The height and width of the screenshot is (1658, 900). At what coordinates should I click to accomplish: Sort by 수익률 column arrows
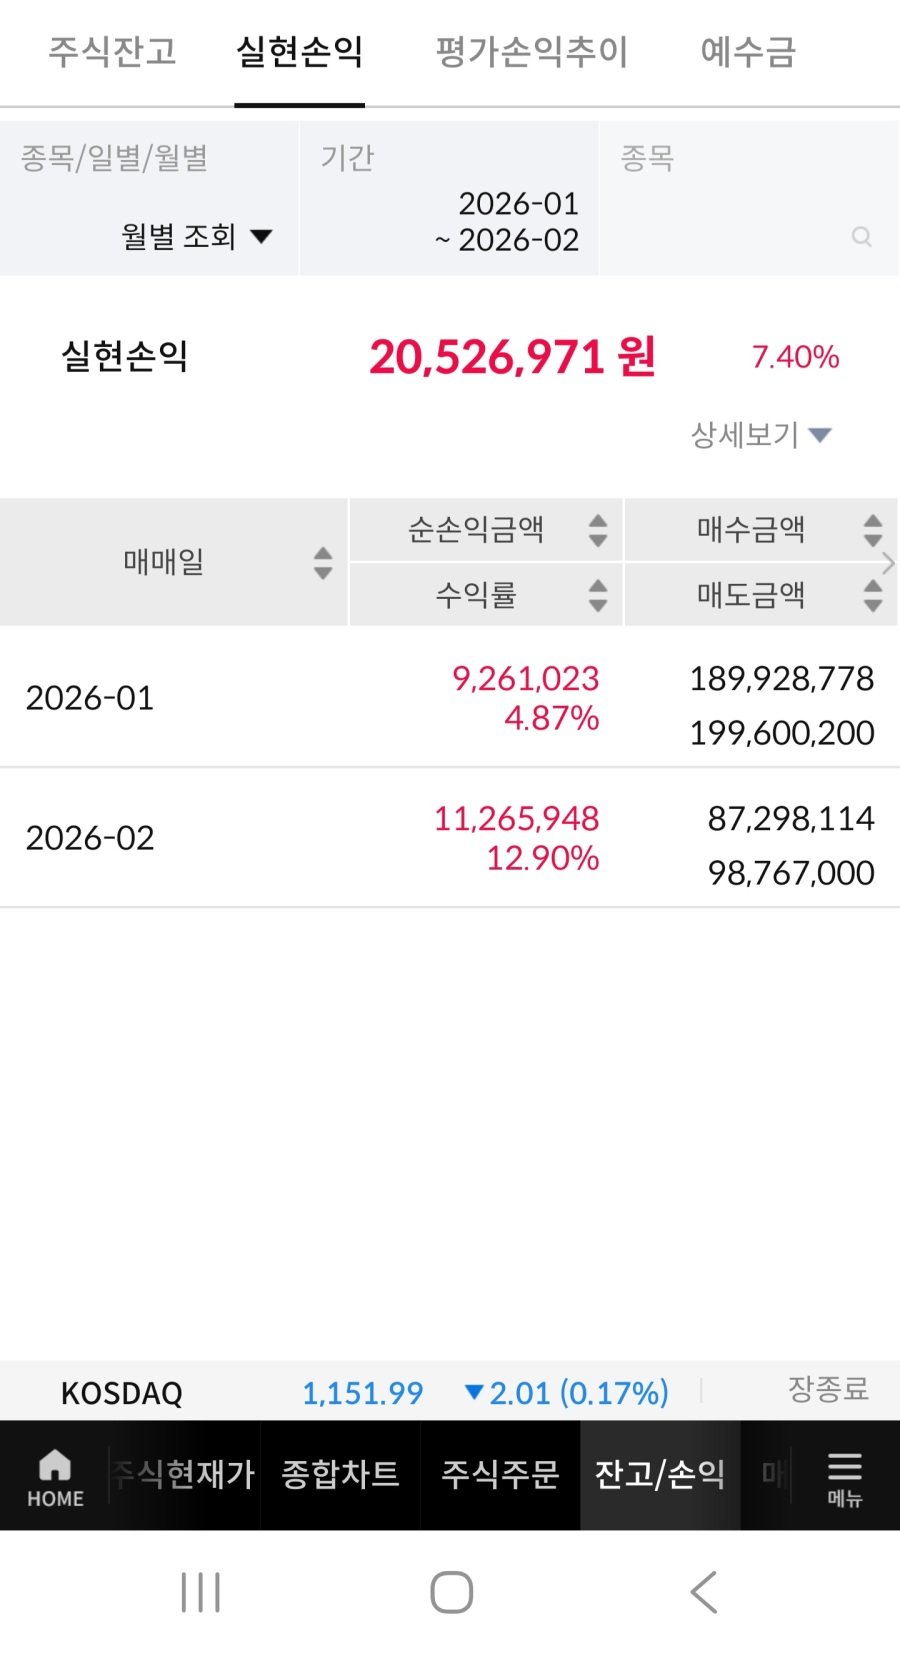[598, 595]
